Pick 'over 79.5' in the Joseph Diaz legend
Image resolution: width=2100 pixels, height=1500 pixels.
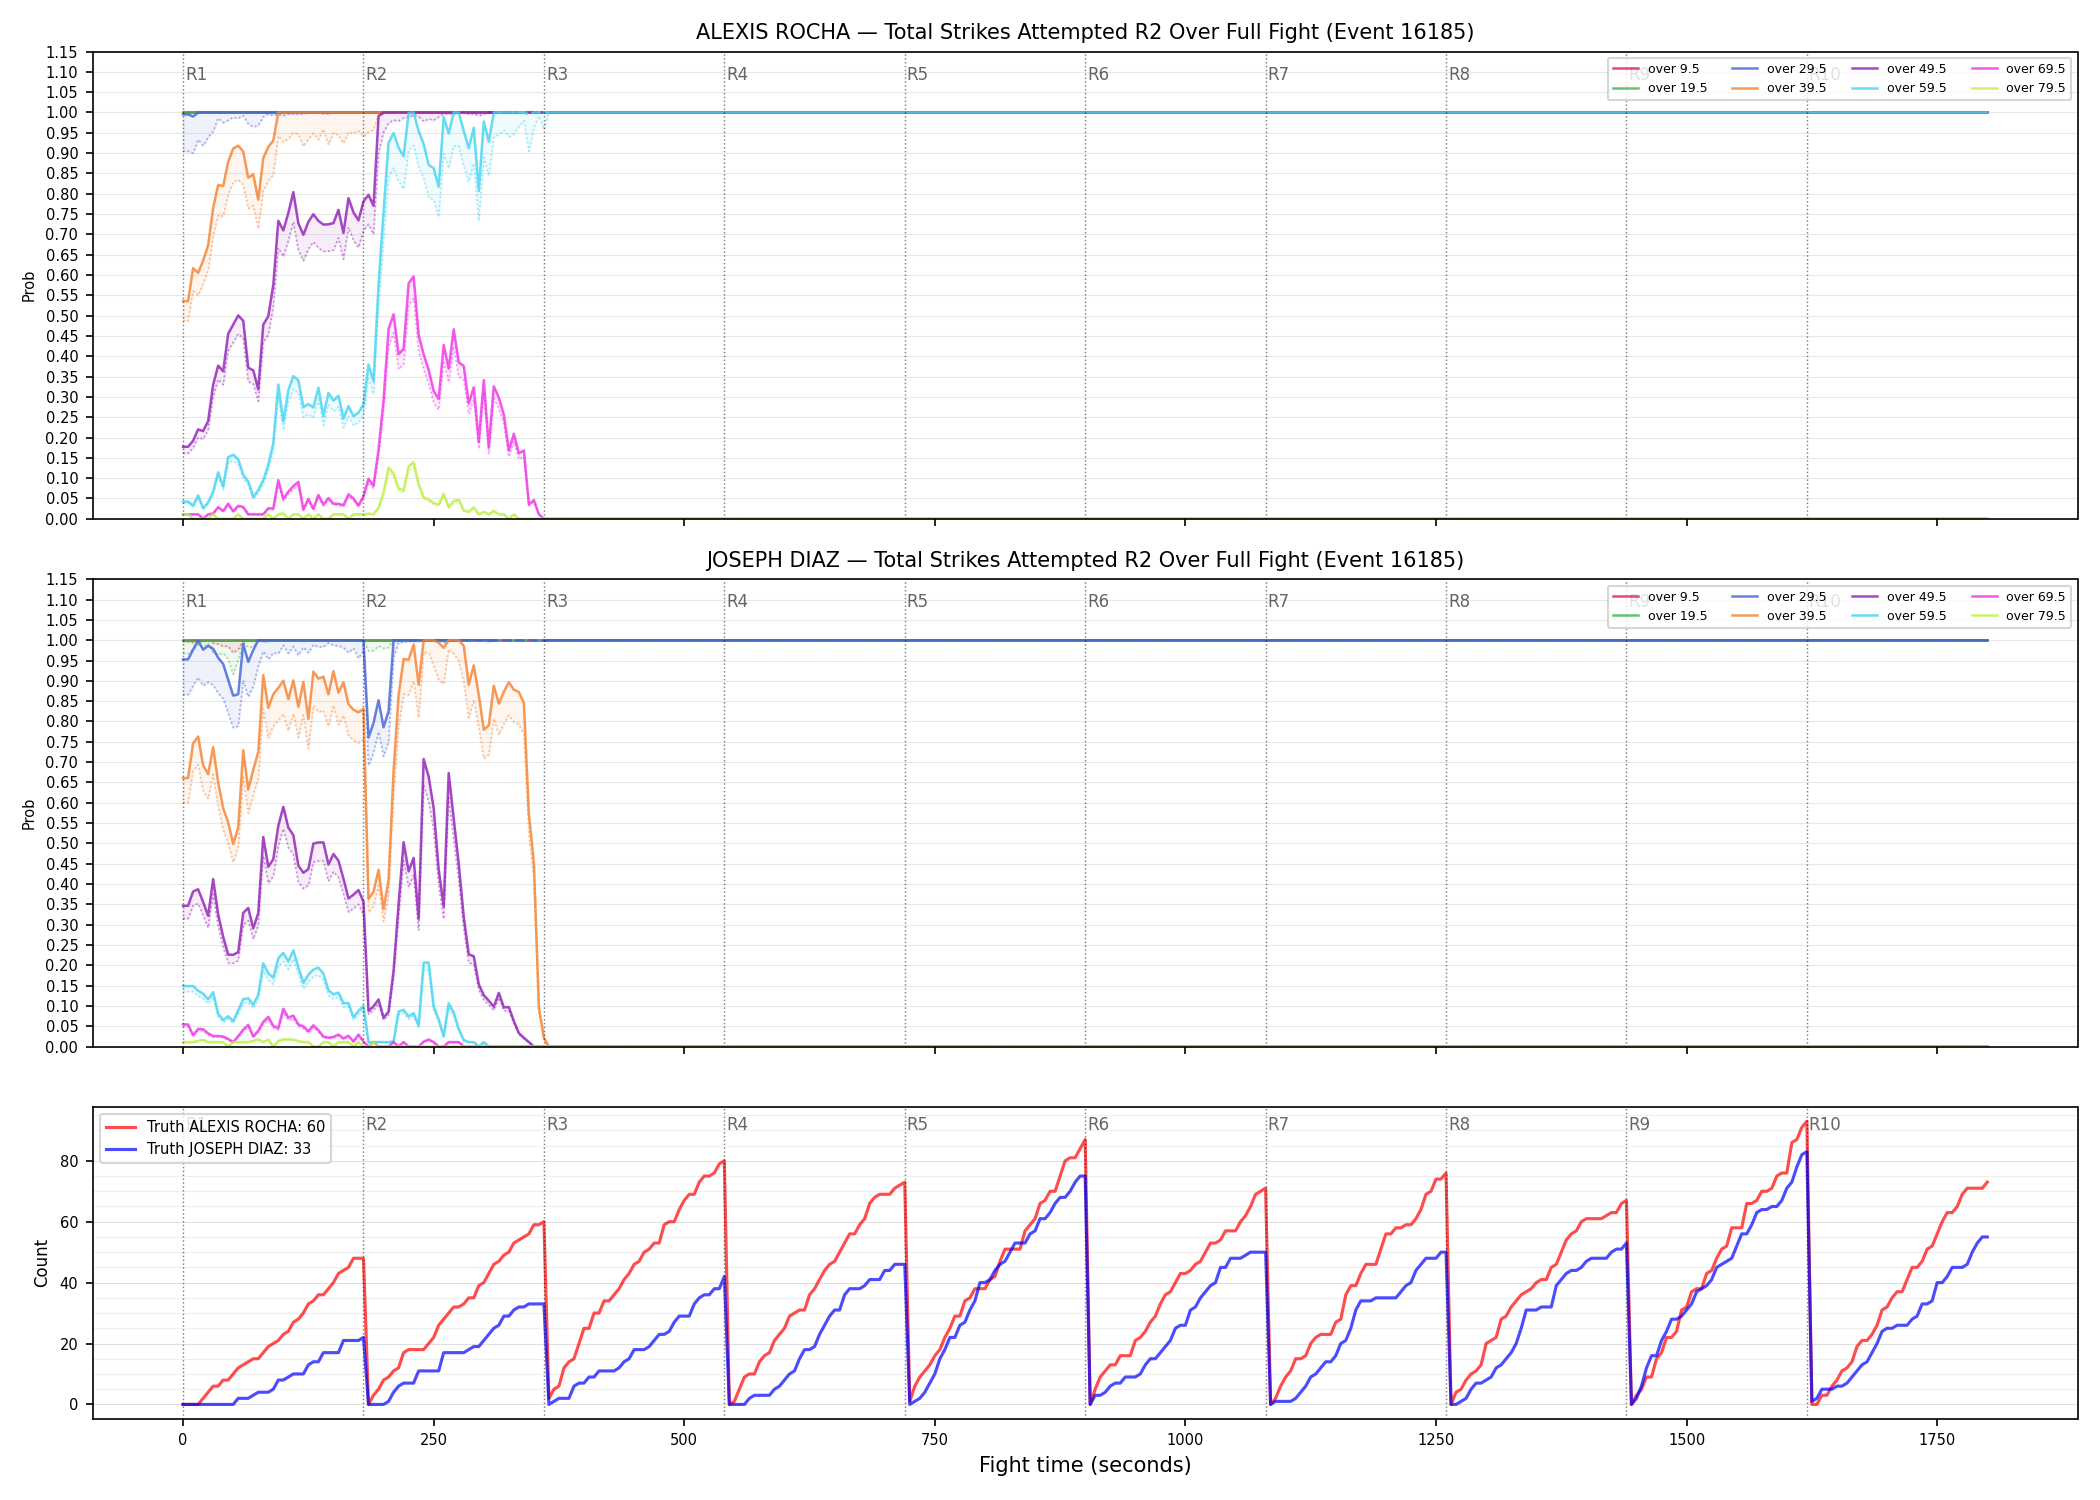pyautogui.click(x=2017, y=616)
